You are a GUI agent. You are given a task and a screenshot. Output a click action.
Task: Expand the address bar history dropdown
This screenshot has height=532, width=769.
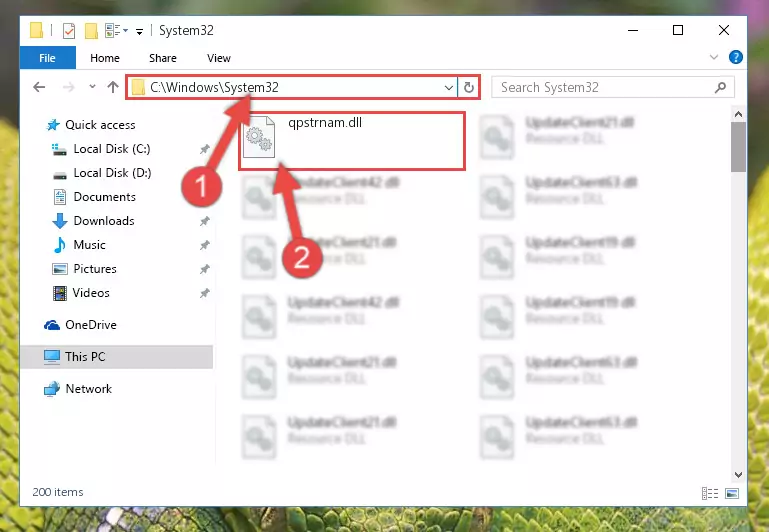(x=448, y=88)
